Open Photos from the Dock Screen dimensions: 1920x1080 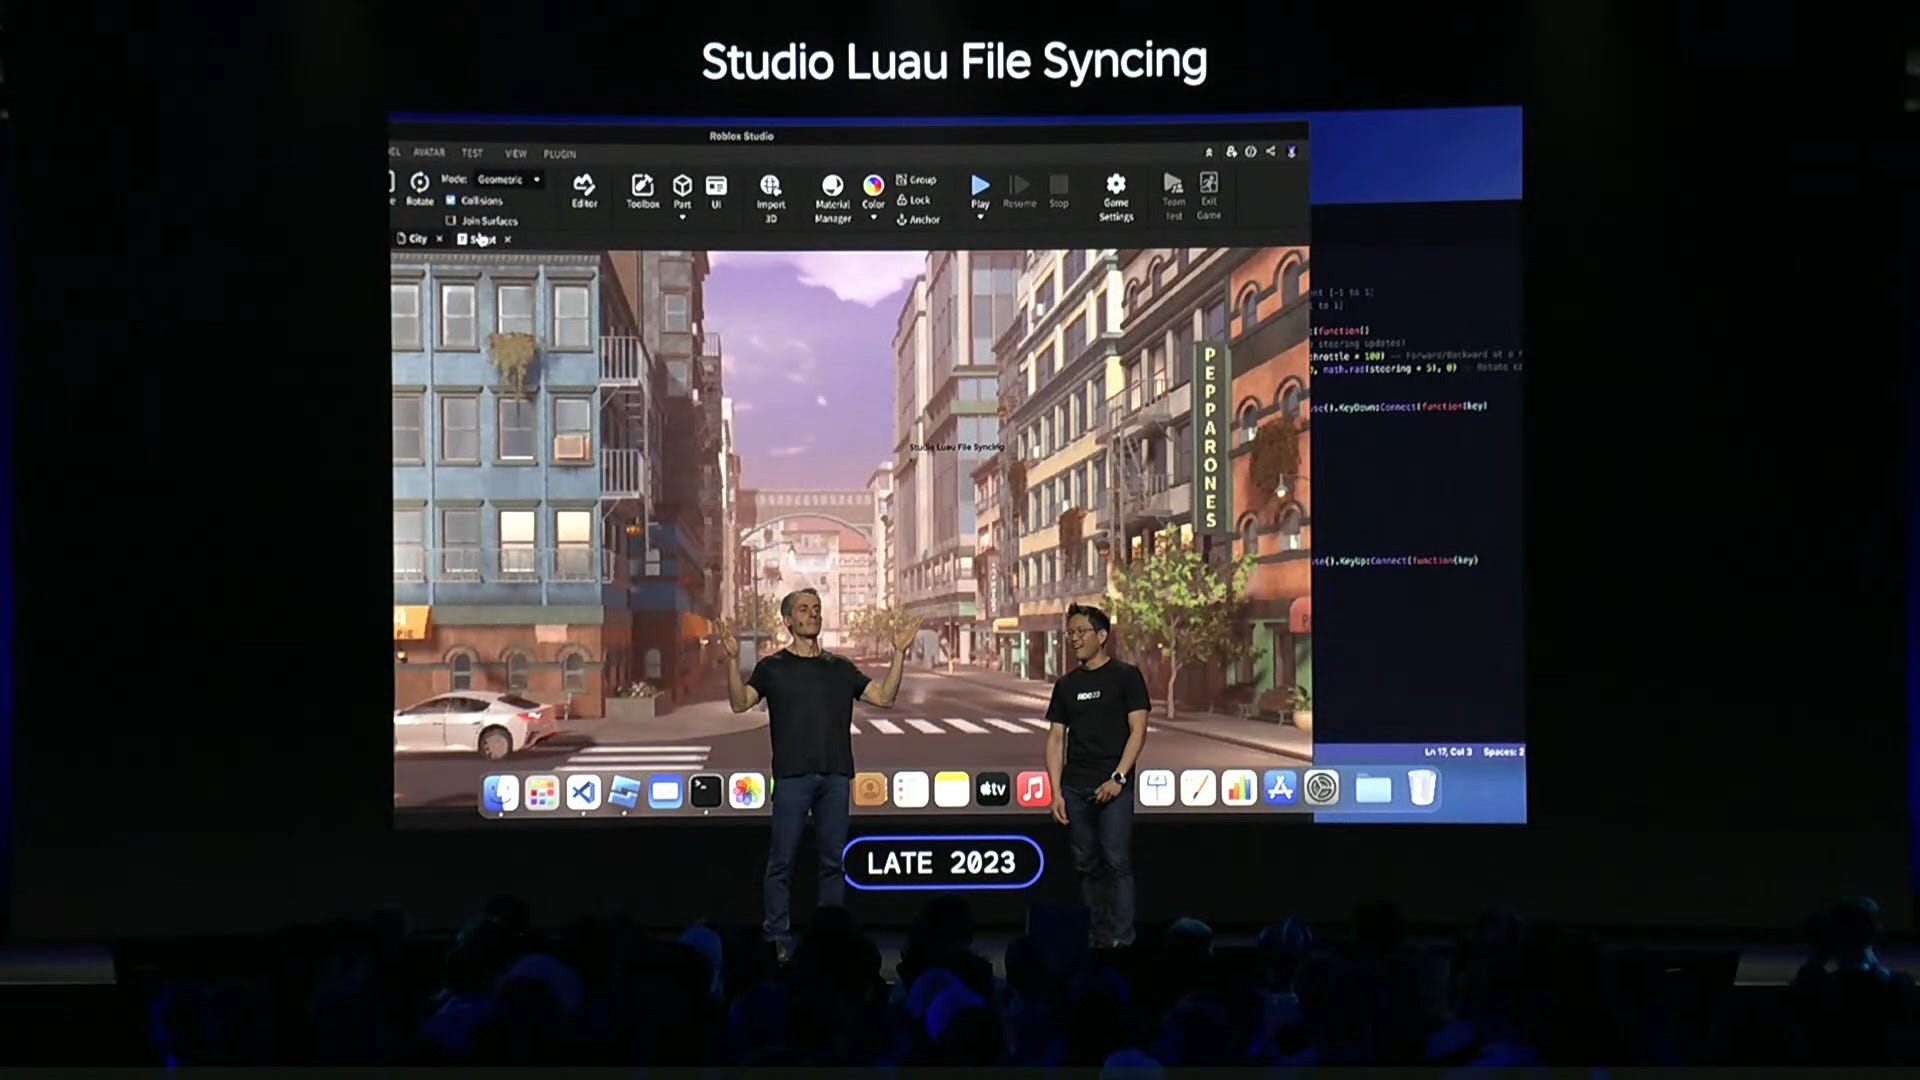[747, 792]
